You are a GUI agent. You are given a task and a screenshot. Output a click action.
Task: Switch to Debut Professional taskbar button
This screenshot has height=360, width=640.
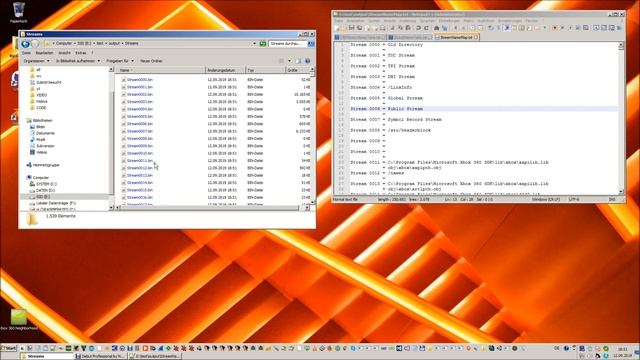click(x=101, y=356)
